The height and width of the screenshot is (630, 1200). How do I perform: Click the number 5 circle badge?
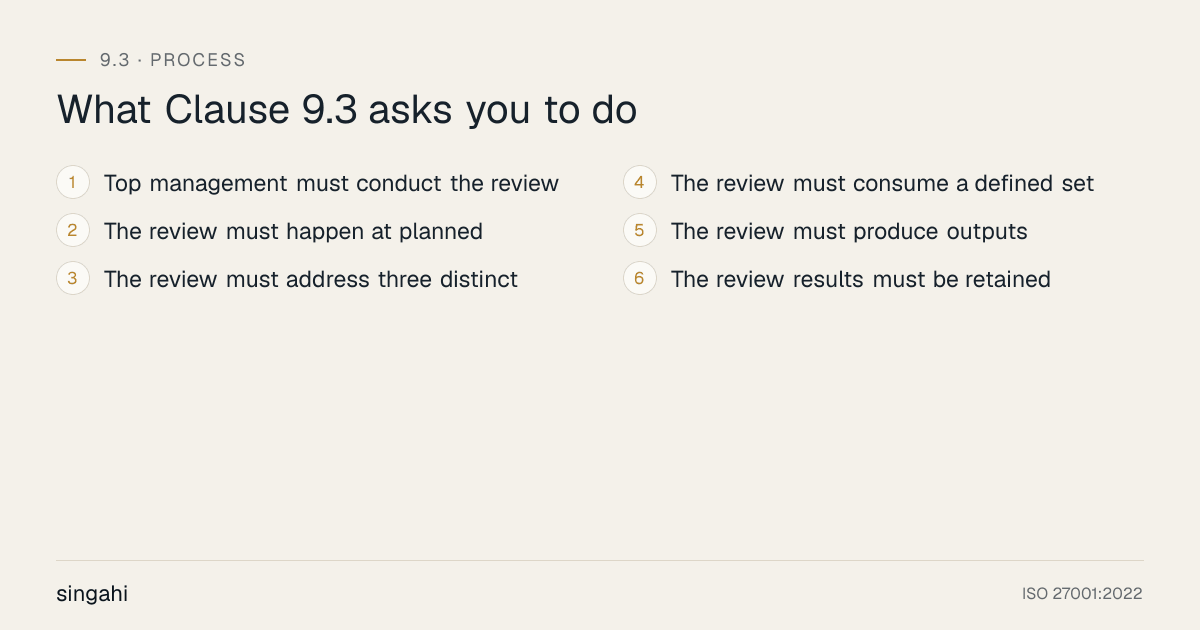(640, 231)
